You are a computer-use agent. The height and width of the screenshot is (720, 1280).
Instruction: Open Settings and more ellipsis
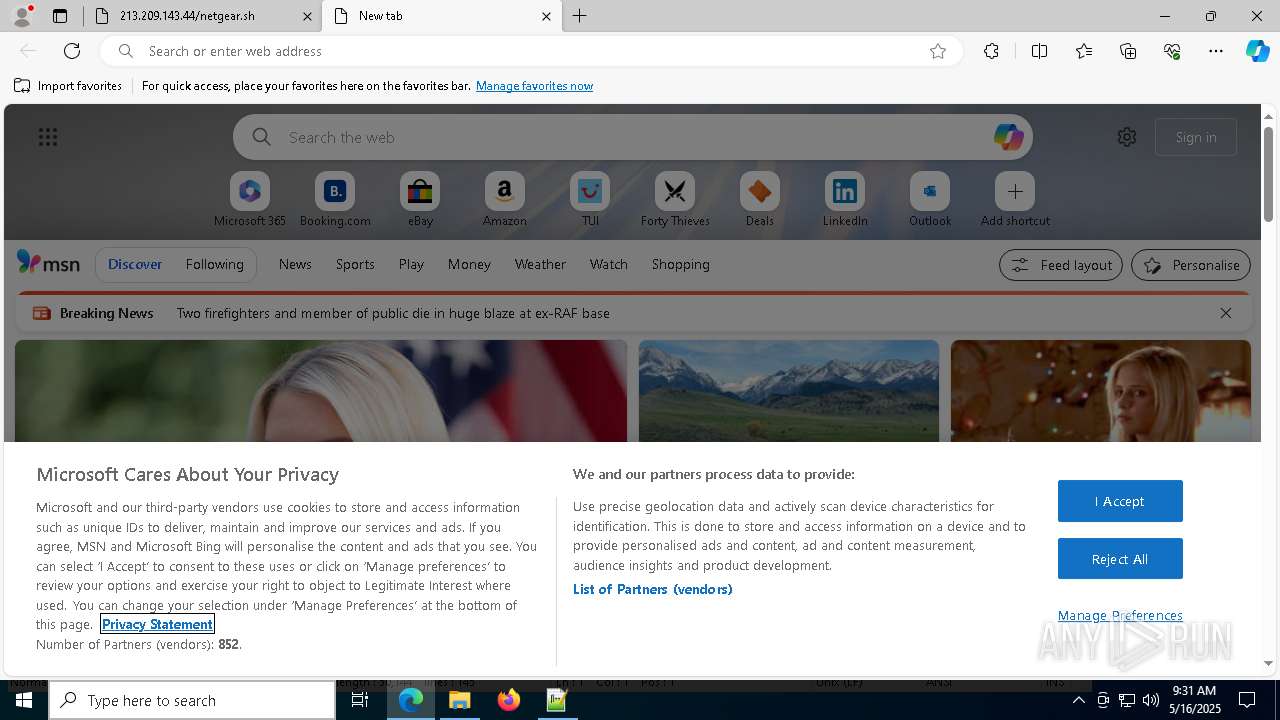coord(1216,51)
